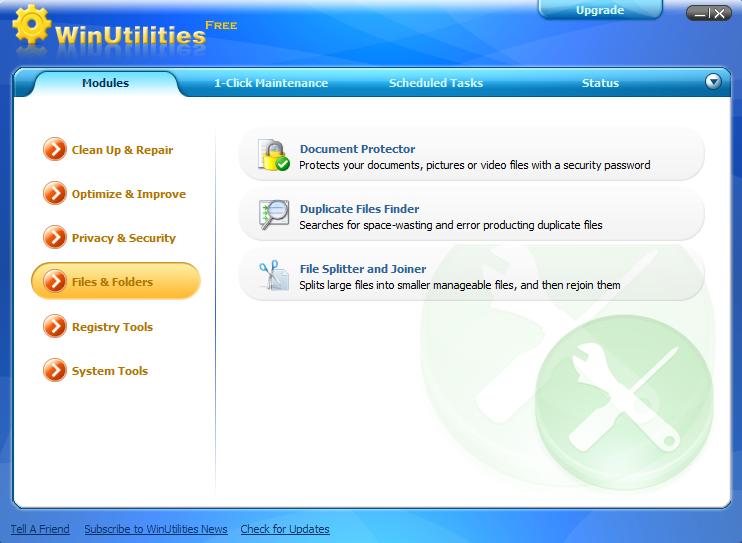The width and height of the screenshot is (742, 543).
Task: Expand the round dropdown arrow next to Status
Action: (x=713, y=82)
